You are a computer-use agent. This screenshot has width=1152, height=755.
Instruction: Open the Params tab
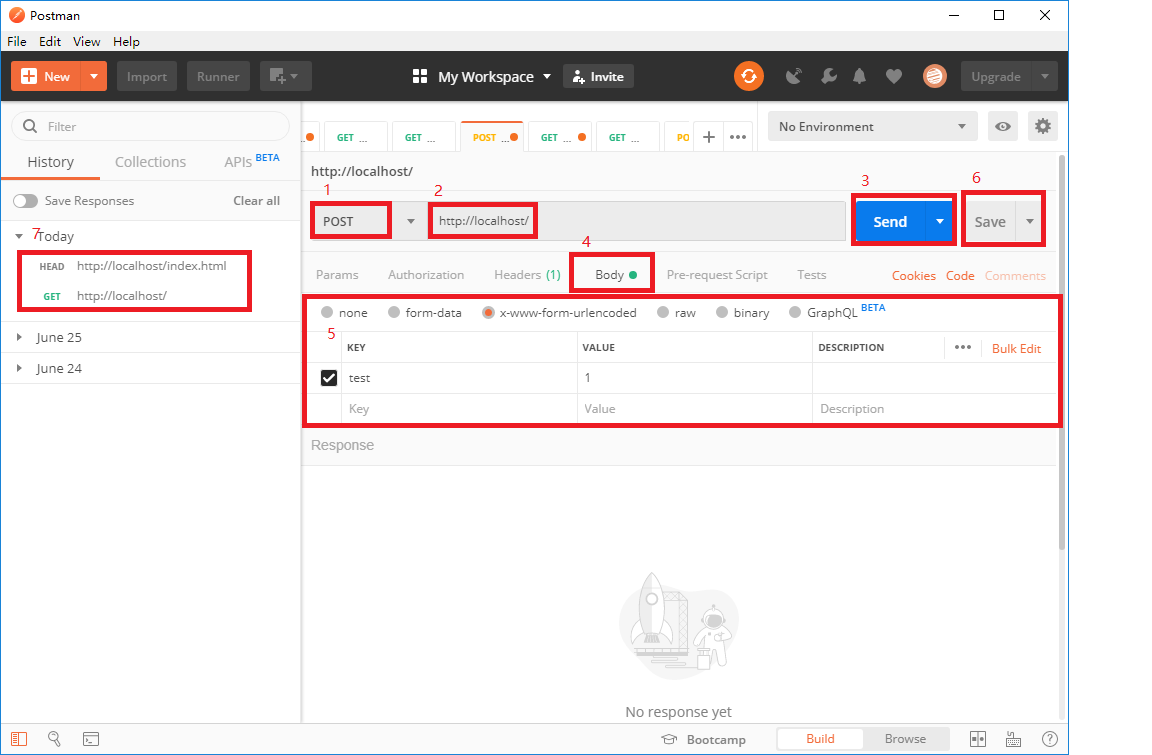click(337, 275)
